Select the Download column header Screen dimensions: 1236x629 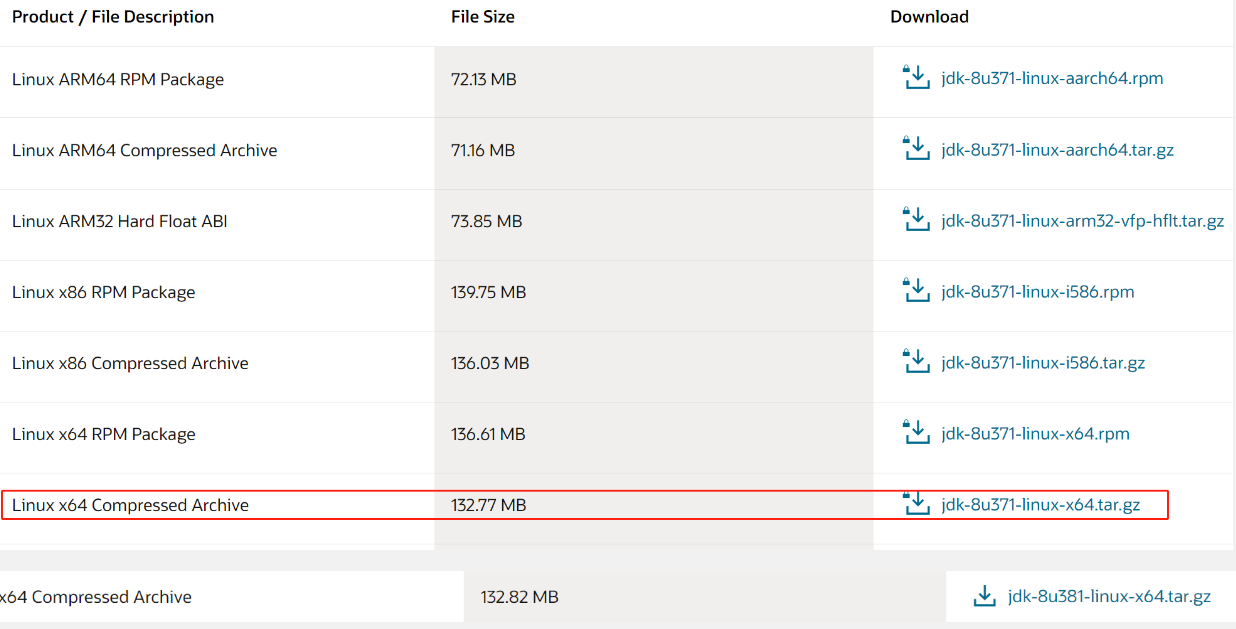click(x=930, y=16)
